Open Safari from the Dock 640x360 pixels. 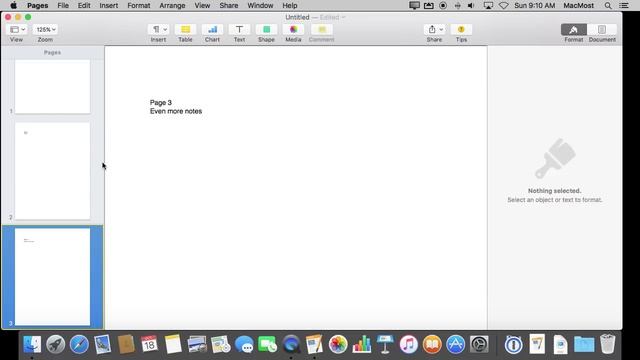pyautogui.click(x=79, y=344)
